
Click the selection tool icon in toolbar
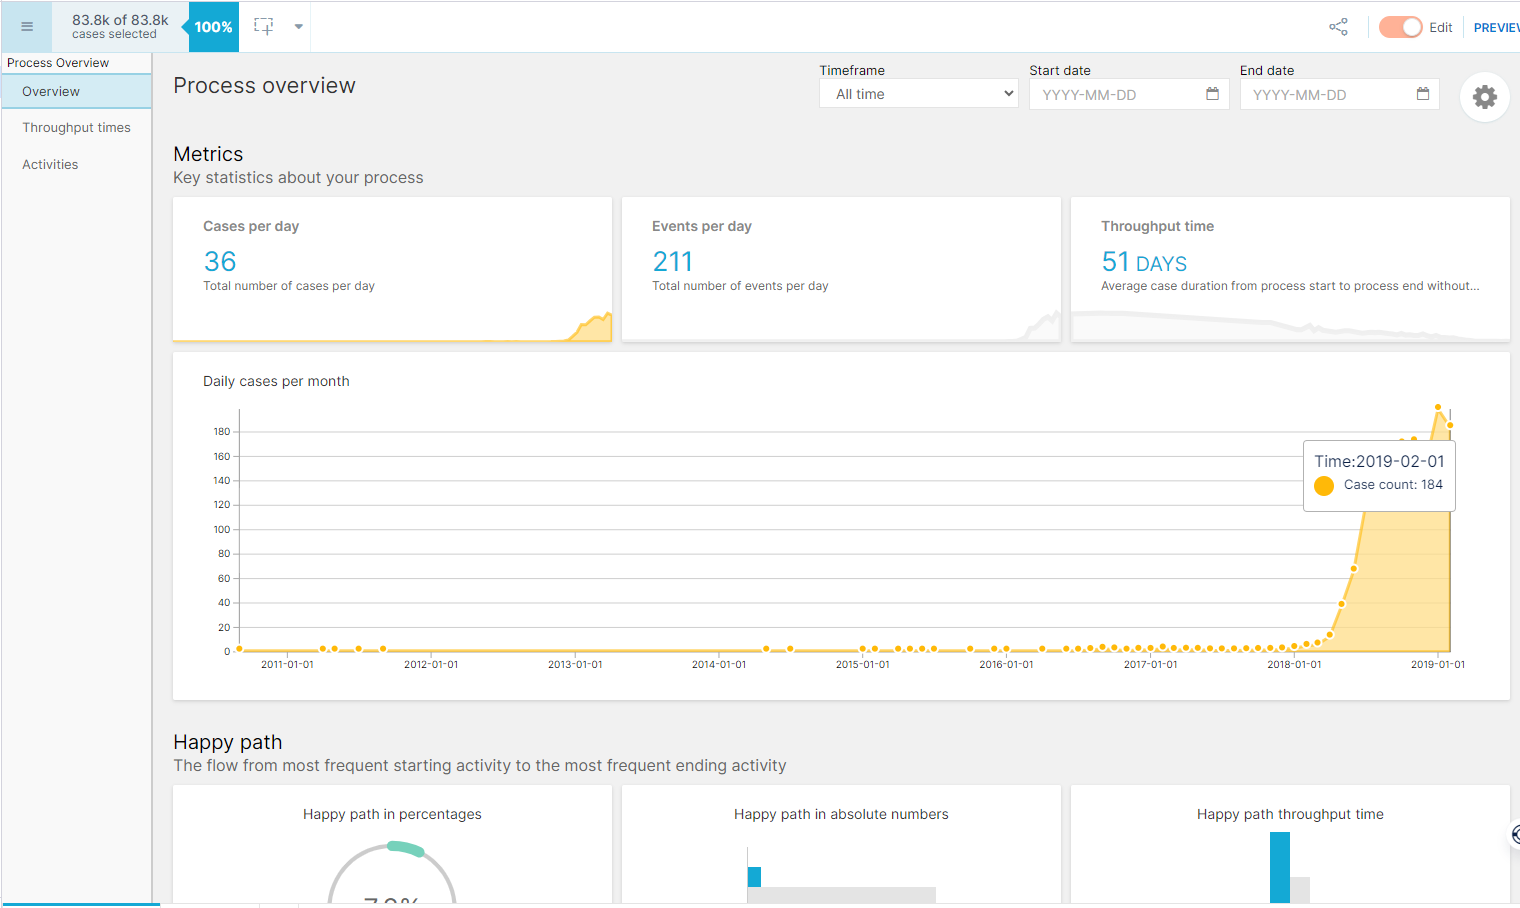click(x=263, y=27)
